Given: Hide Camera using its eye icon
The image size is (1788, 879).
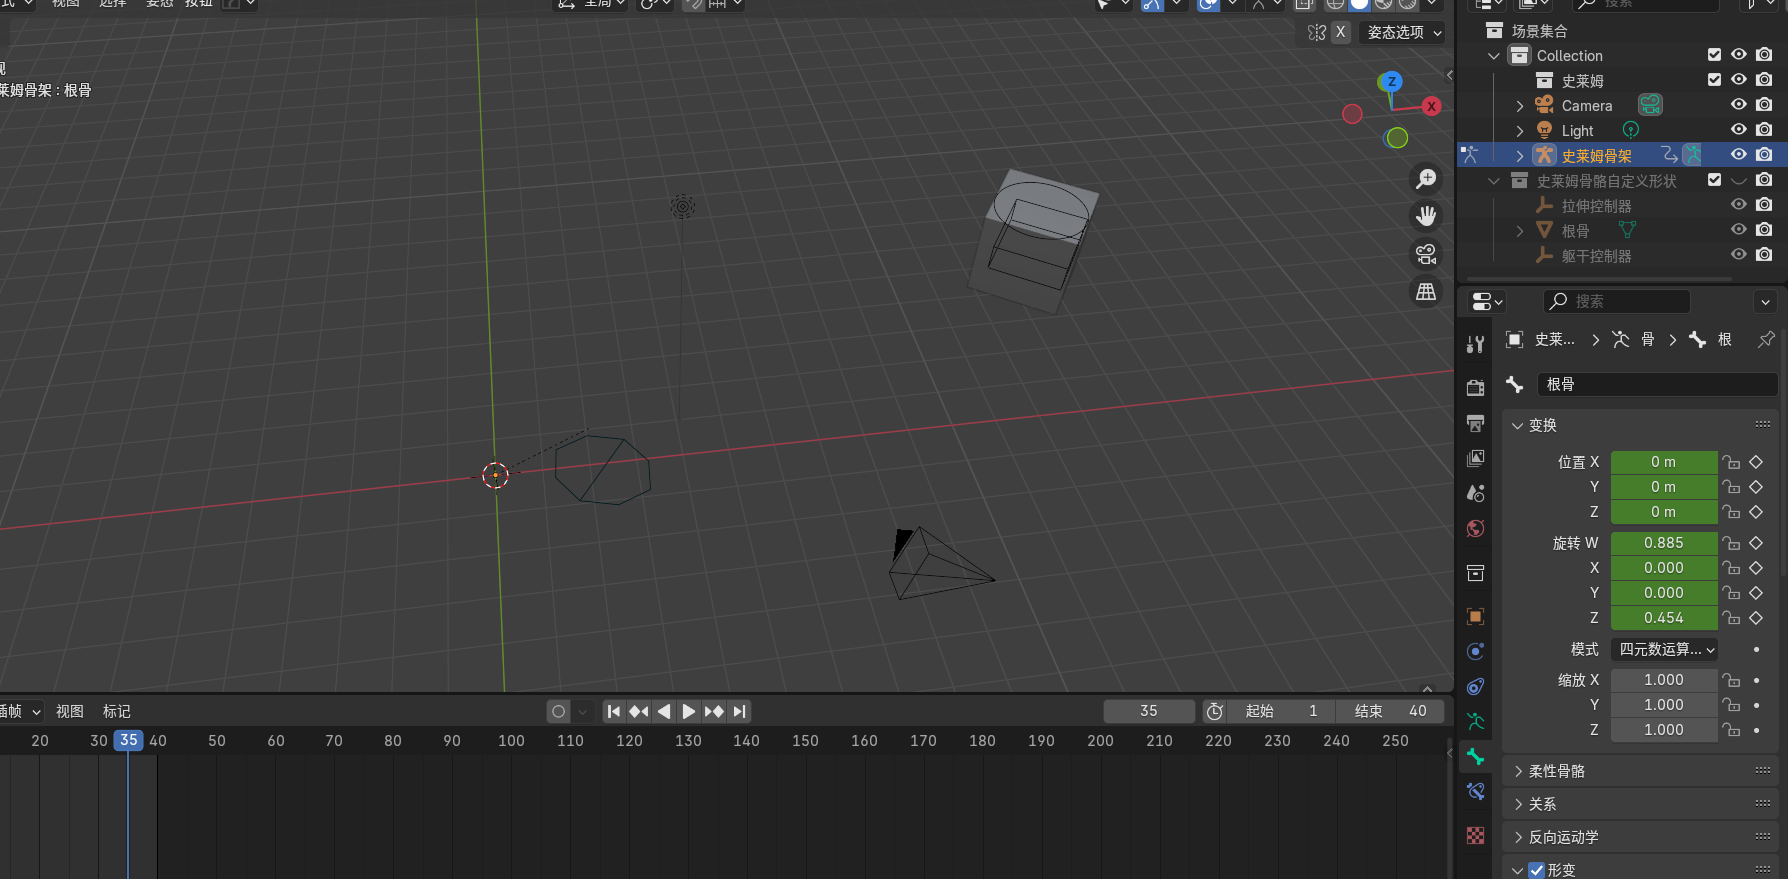Looking at the screenshot, I should point(1739,105).
